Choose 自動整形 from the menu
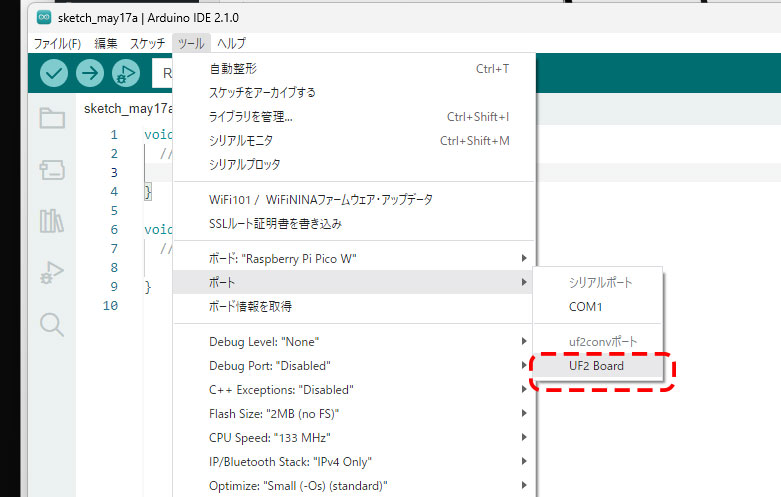The image size is (781, 497). point(354,69)
